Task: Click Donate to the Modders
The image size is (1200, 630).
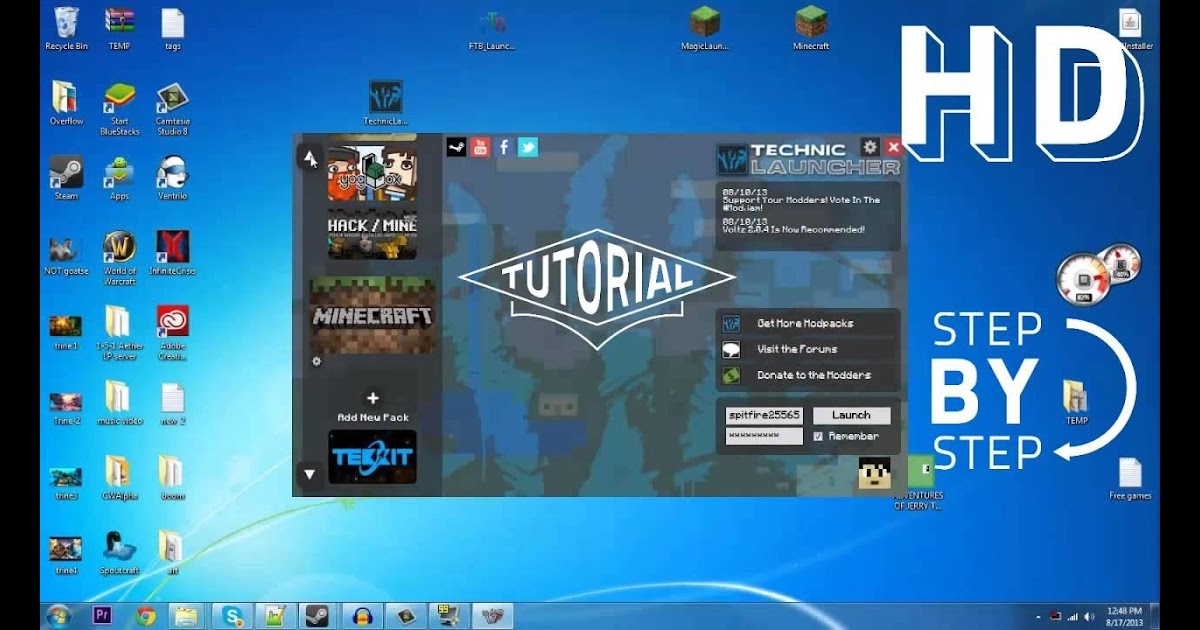Action: click(808, 375)
